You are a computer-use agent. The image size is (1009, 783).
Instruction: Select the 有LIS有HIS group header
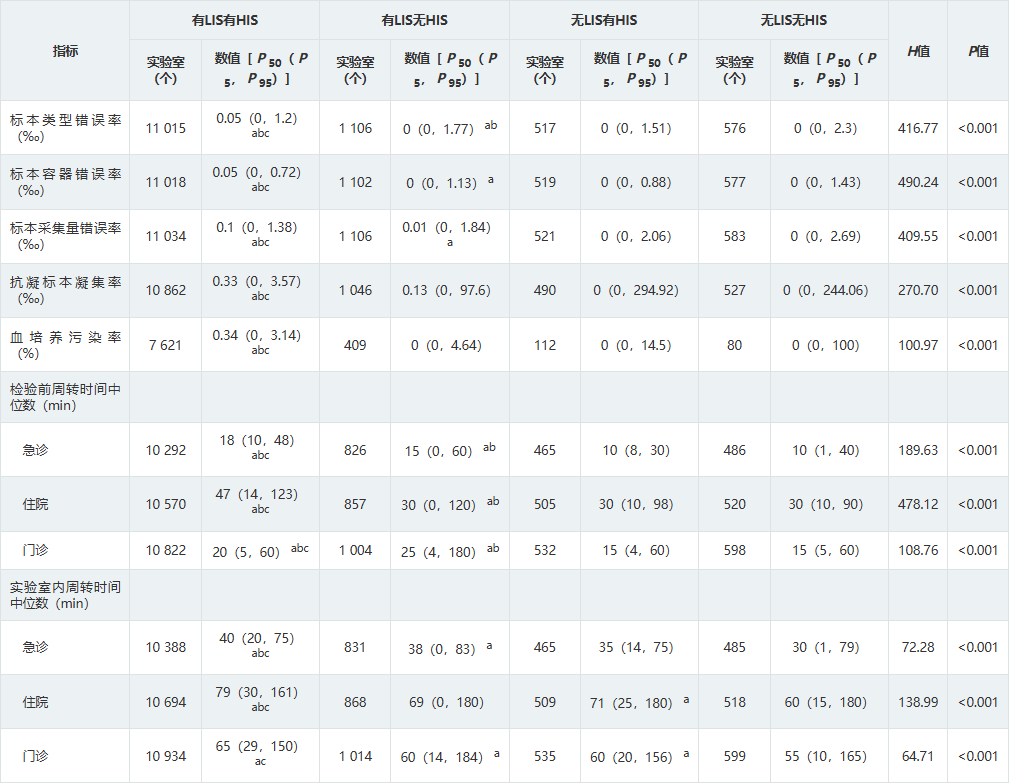(x=224, y=20)
